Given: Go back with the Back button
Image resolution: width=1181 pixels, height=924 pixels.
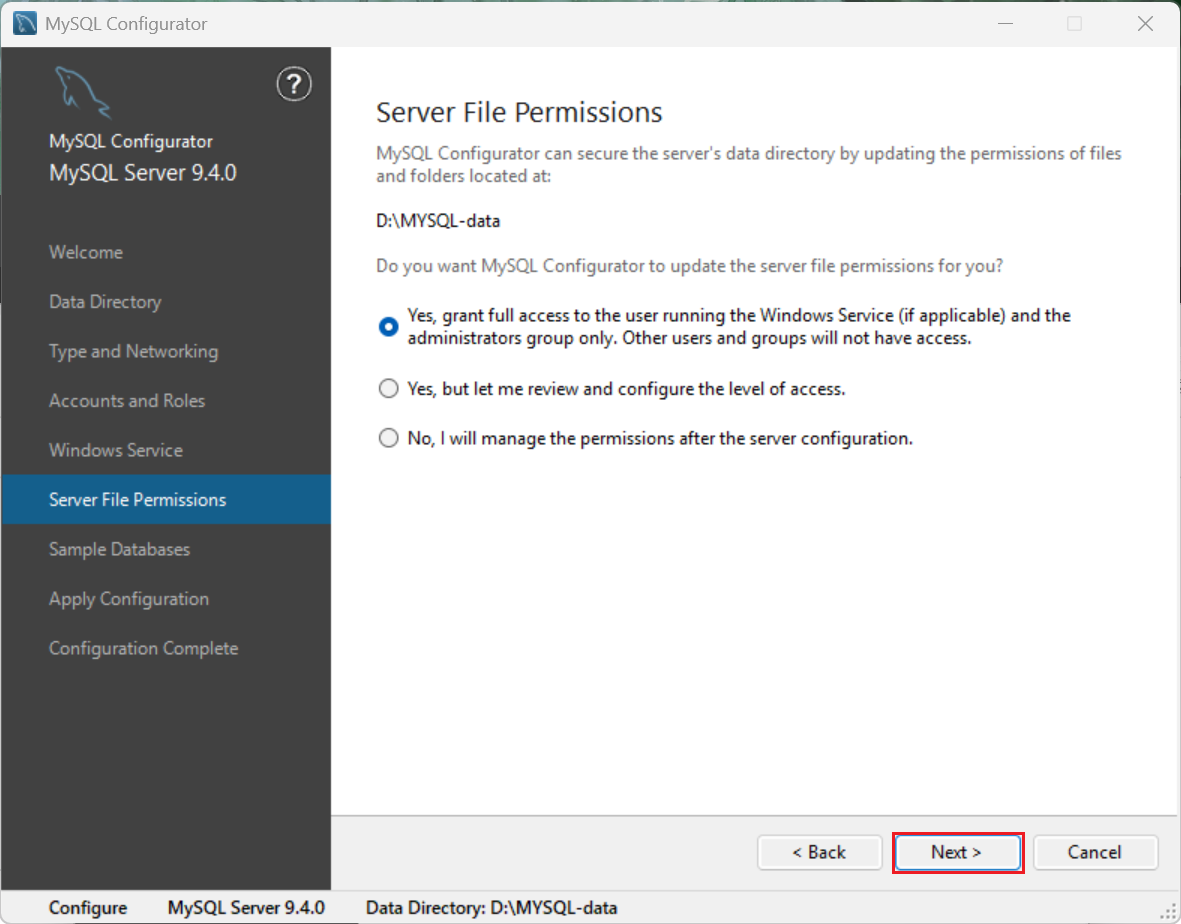Looking at the screenshot, I should point(819,852).
